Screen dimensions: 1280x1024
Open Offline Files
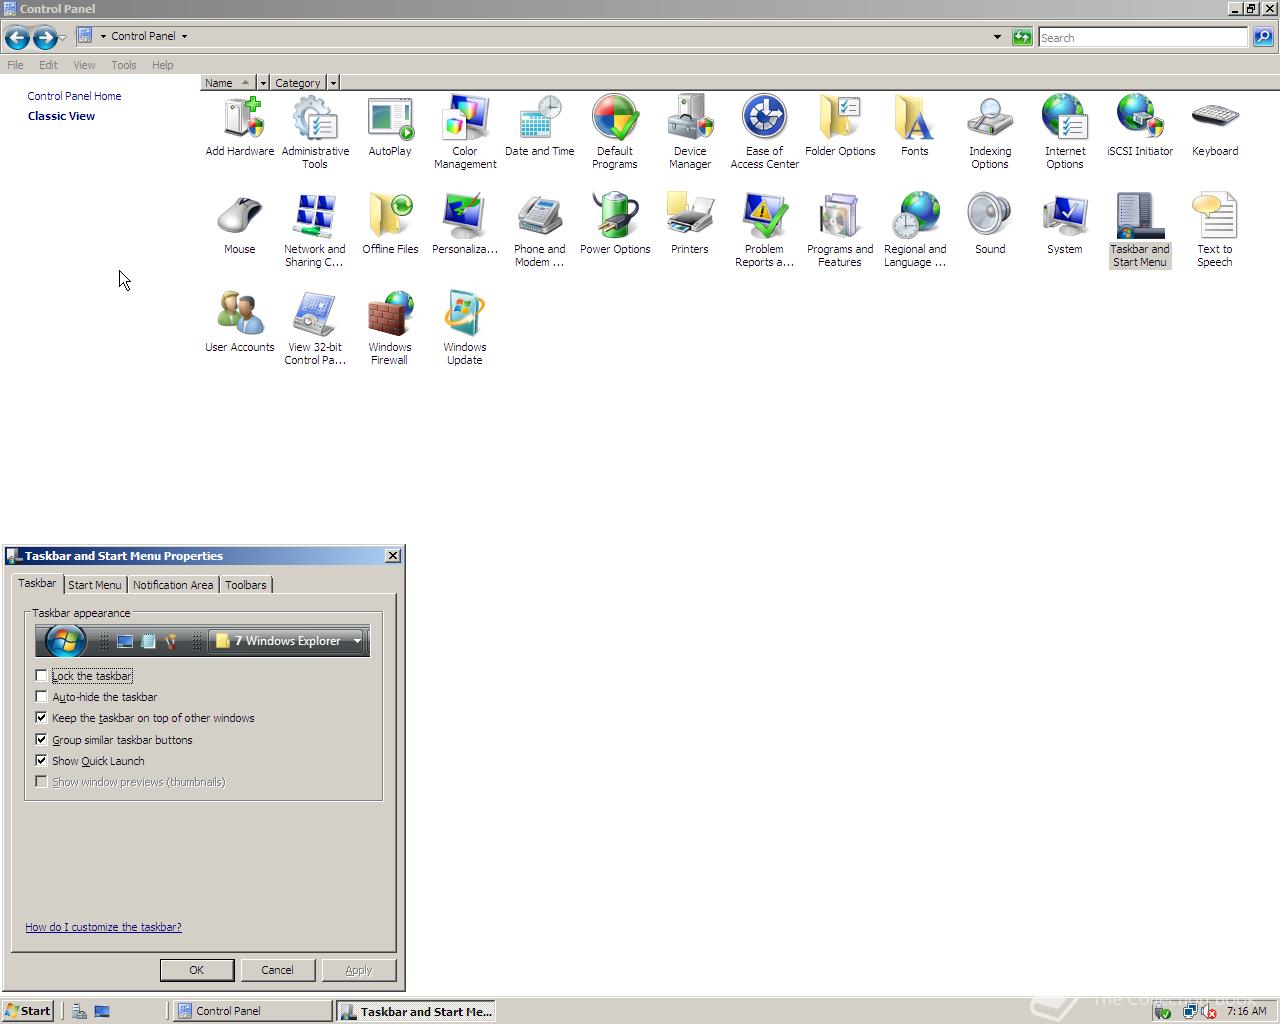390,224
